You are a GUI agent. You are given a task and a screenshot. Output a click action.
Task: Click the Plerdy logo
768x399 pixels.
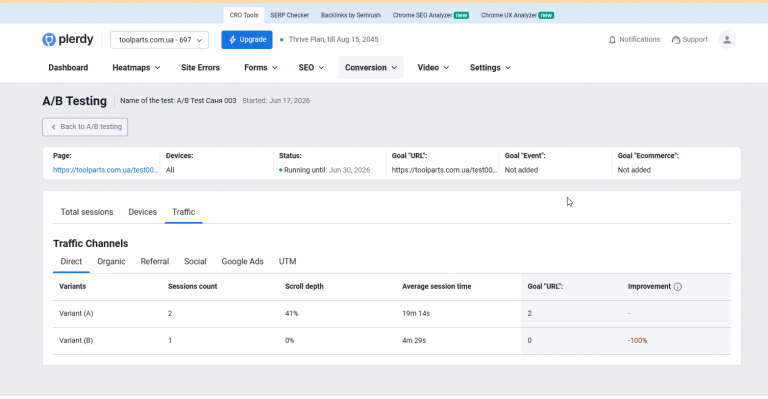[x=68, y=40]
